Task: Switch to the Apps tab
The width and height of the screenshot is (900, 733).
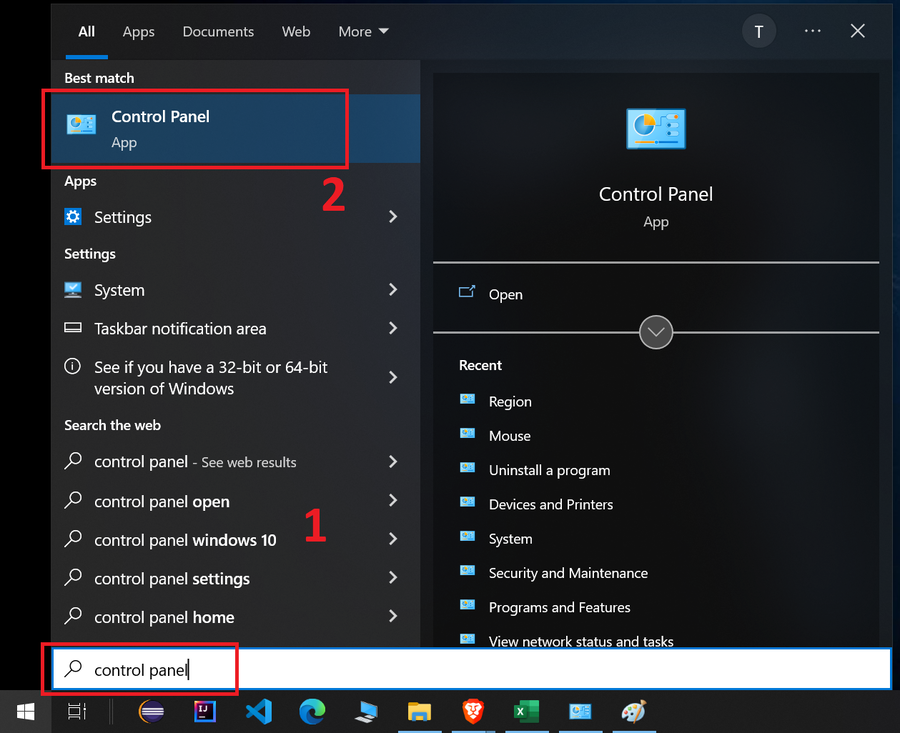Action: click(138, 32)
